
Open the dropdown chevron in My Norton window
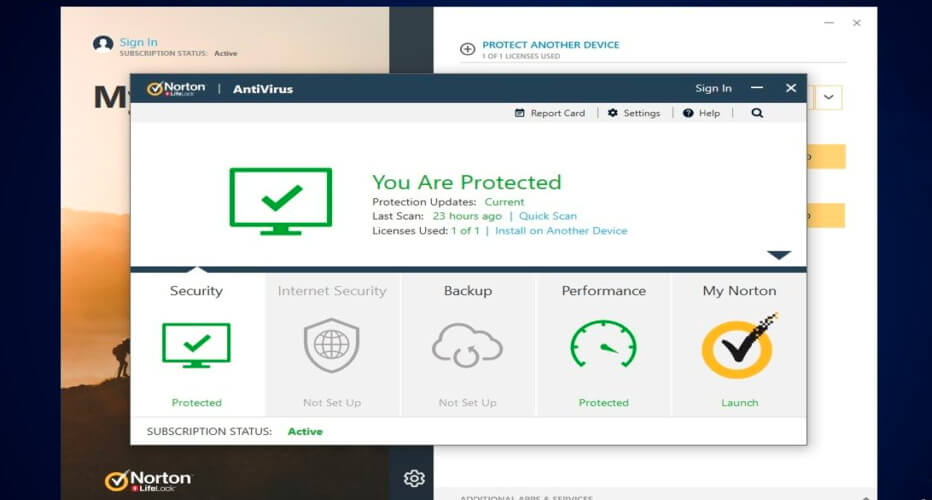[x=829, y=97]
